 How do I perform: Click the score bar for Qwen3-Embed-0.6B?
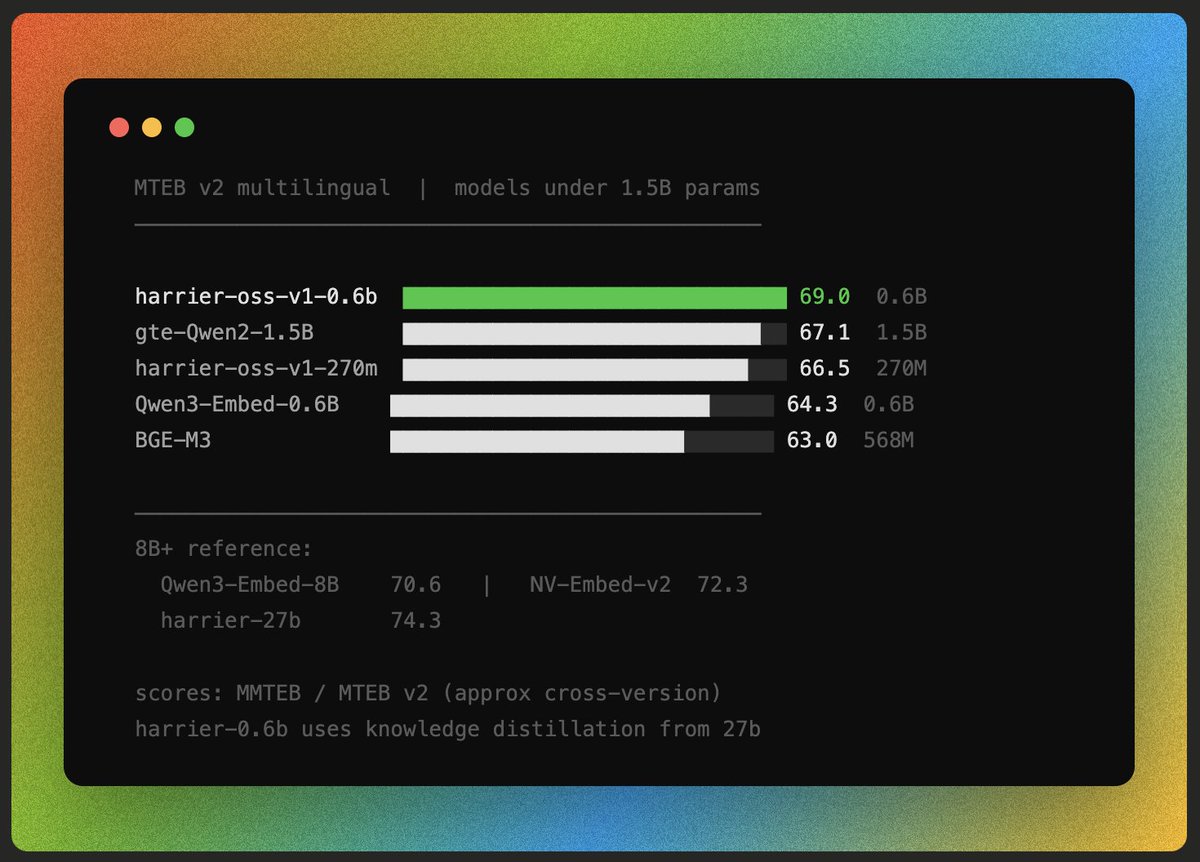[x=582, y=405]
